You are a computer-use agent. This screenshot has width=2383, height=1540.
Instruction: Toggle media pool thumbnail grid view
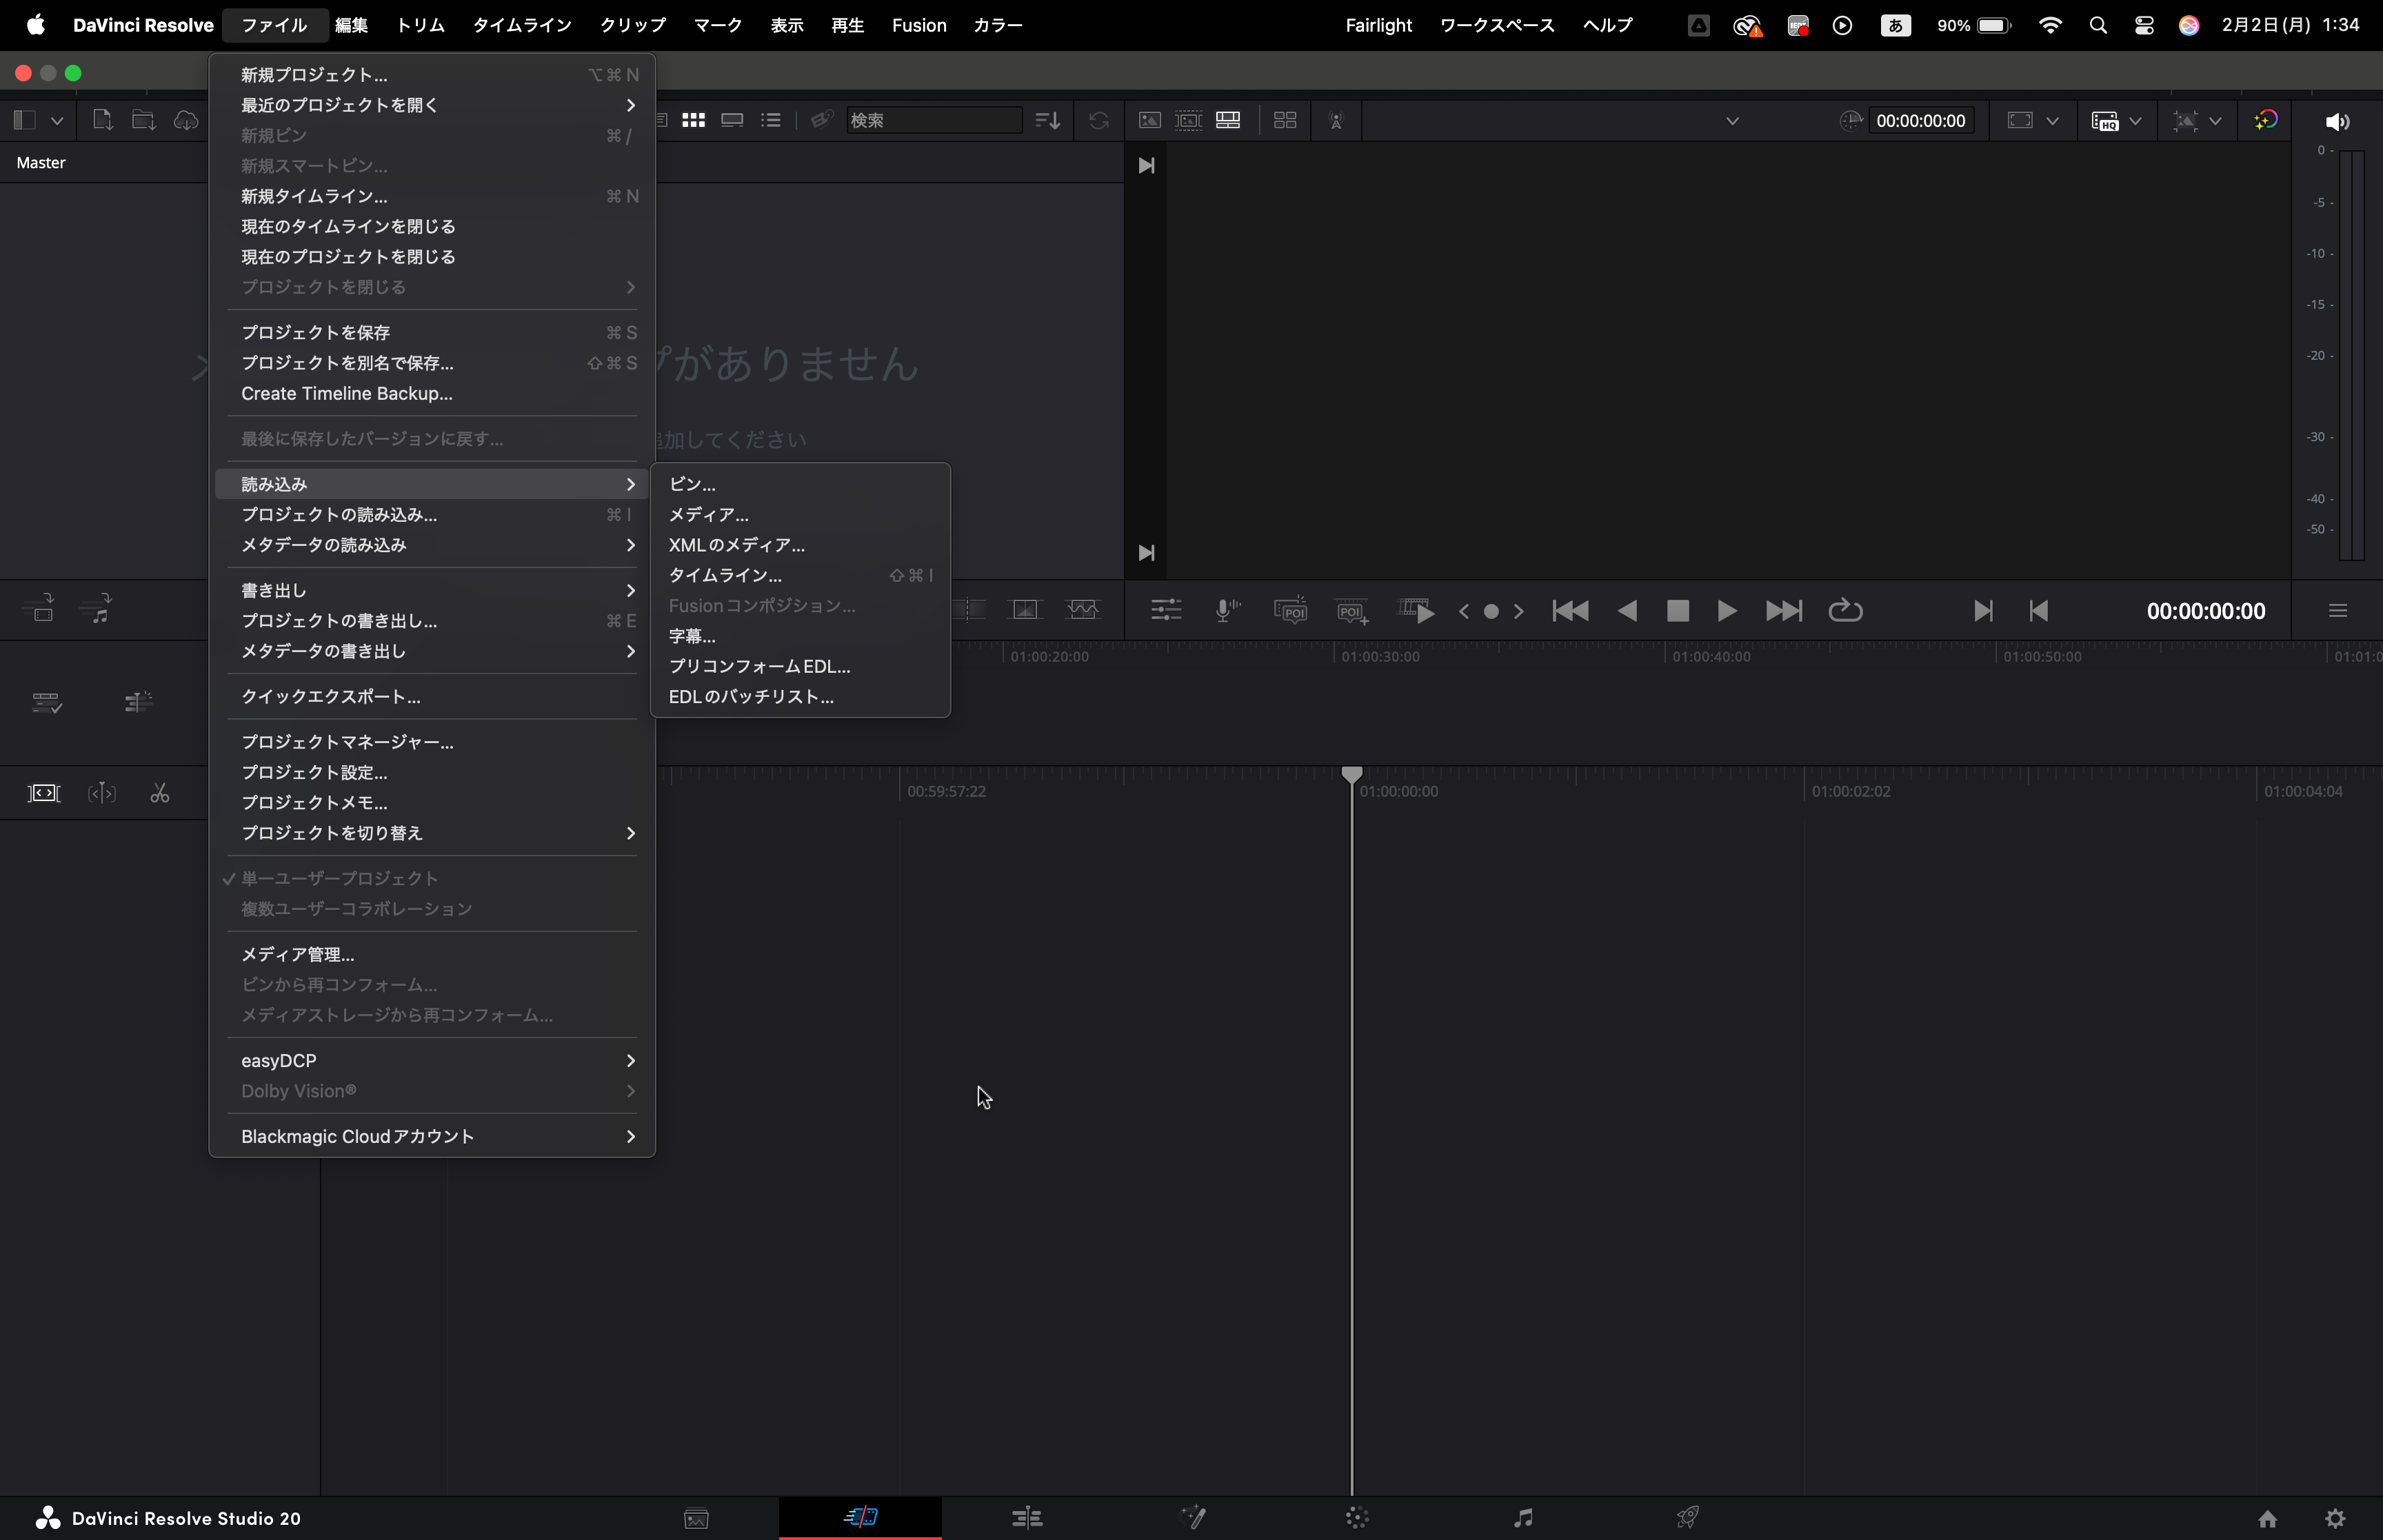pyautogui.click(x=693, y=120)
